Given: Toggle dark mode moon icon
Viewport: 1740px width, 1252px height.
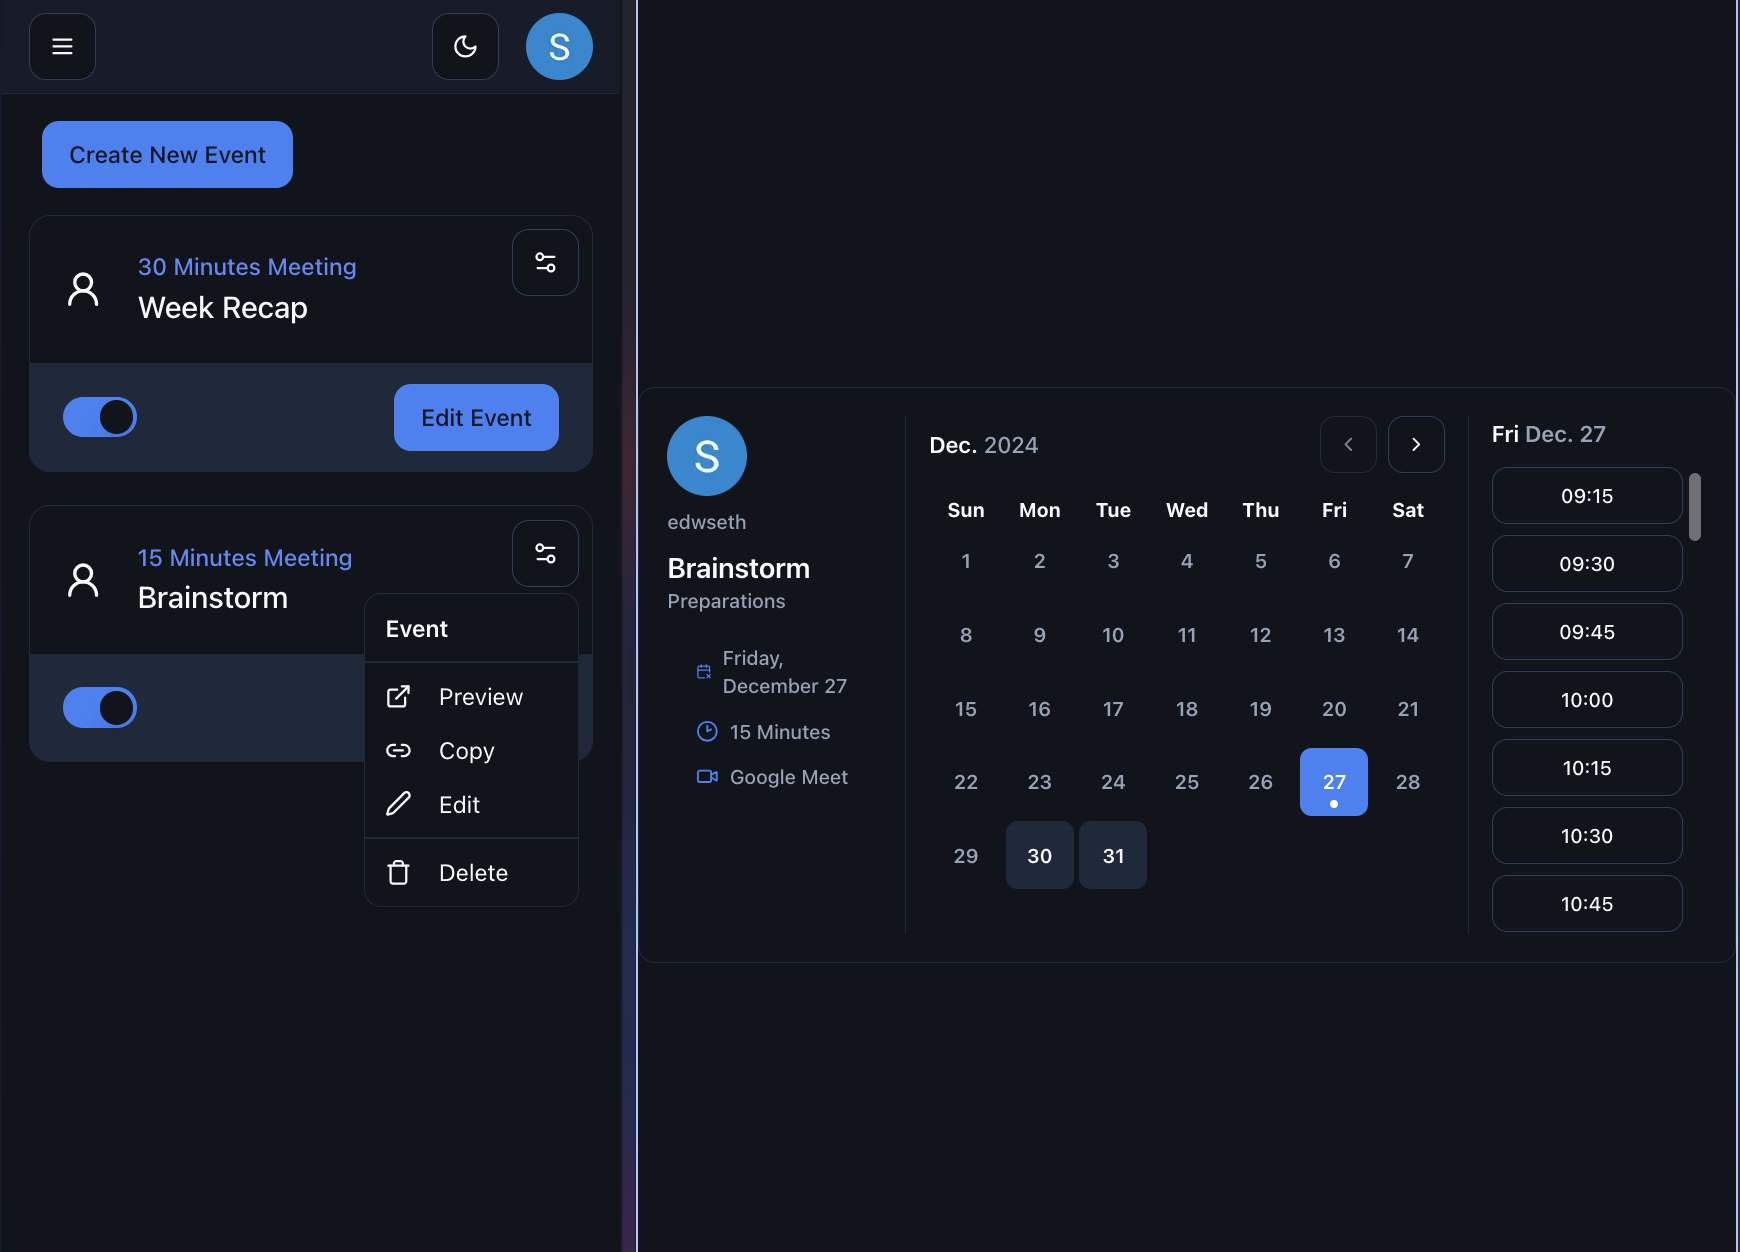Looking at the screenshot, I should coord(465,46).
